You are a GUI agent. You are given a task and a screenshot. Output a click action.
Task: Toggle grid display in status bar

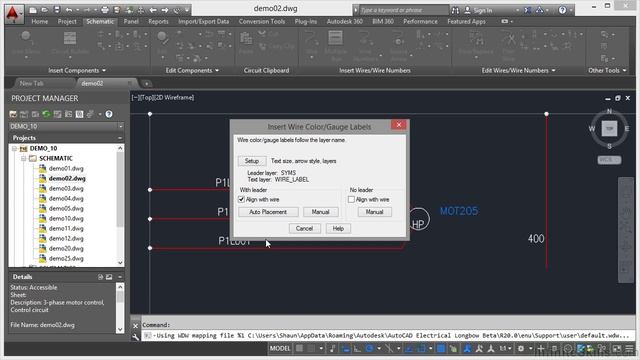(300, 349)
